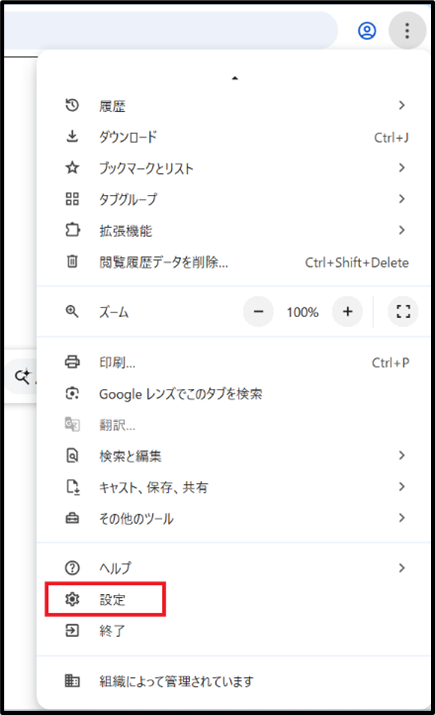The image size is (435, 715).
Task: Expand the キャスト、保存、共有 submenu arrow
Action: point(402,487)
